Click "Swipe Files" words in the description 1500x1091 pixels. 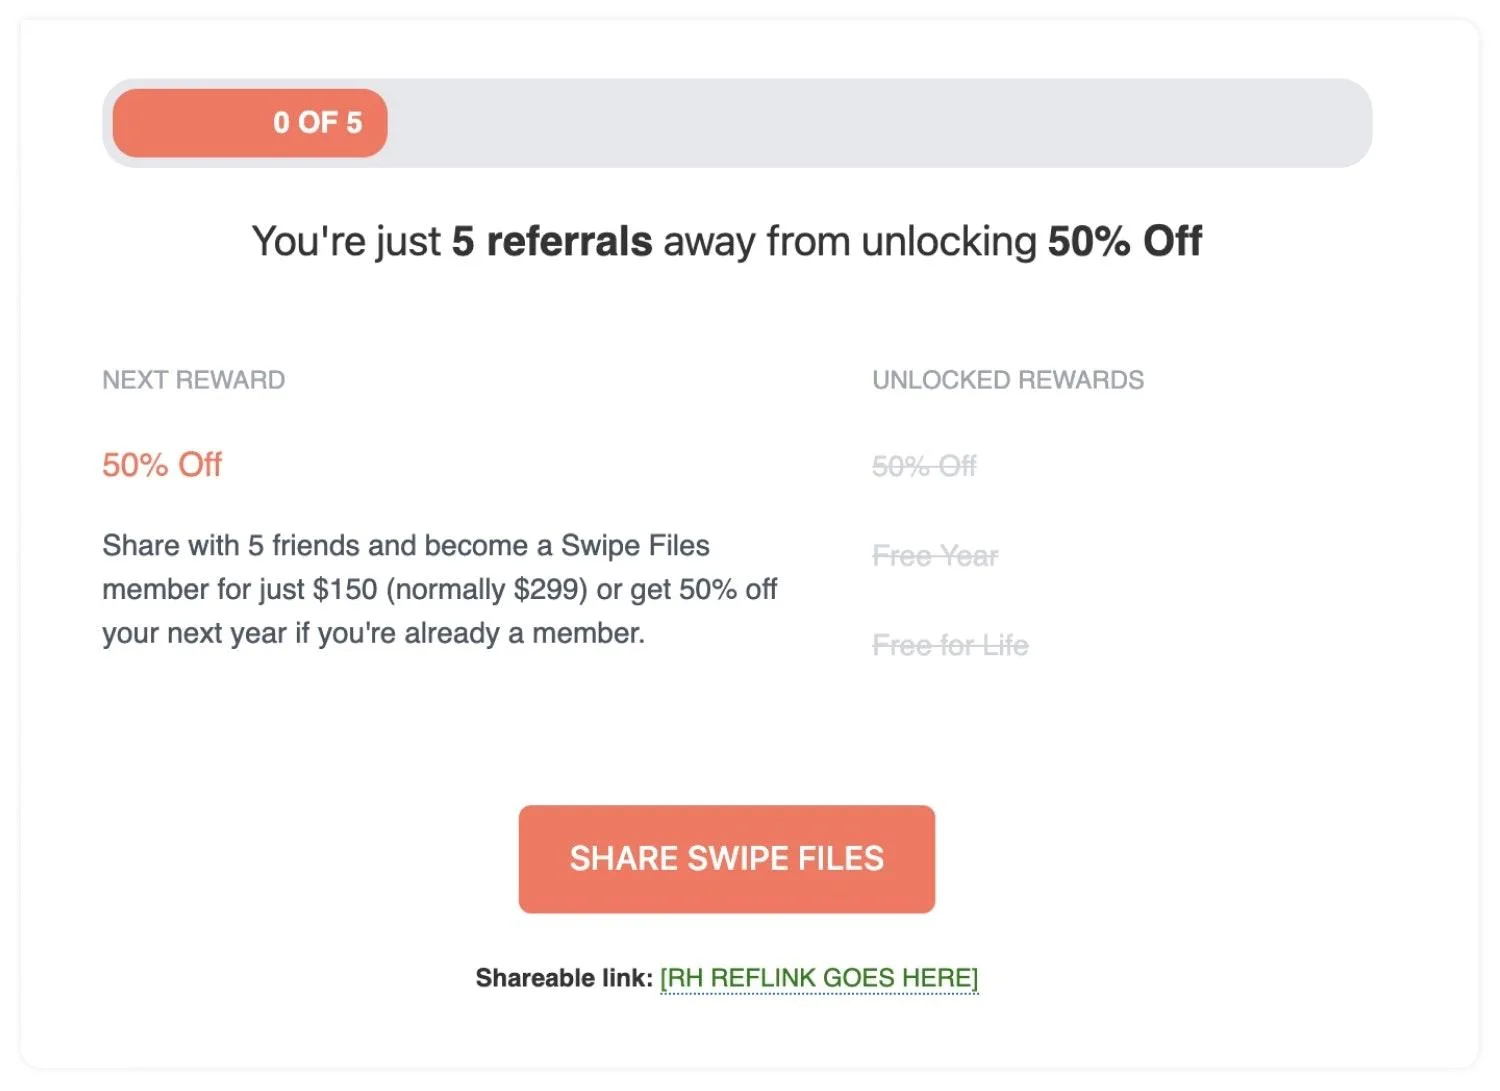tap(635, 546)
